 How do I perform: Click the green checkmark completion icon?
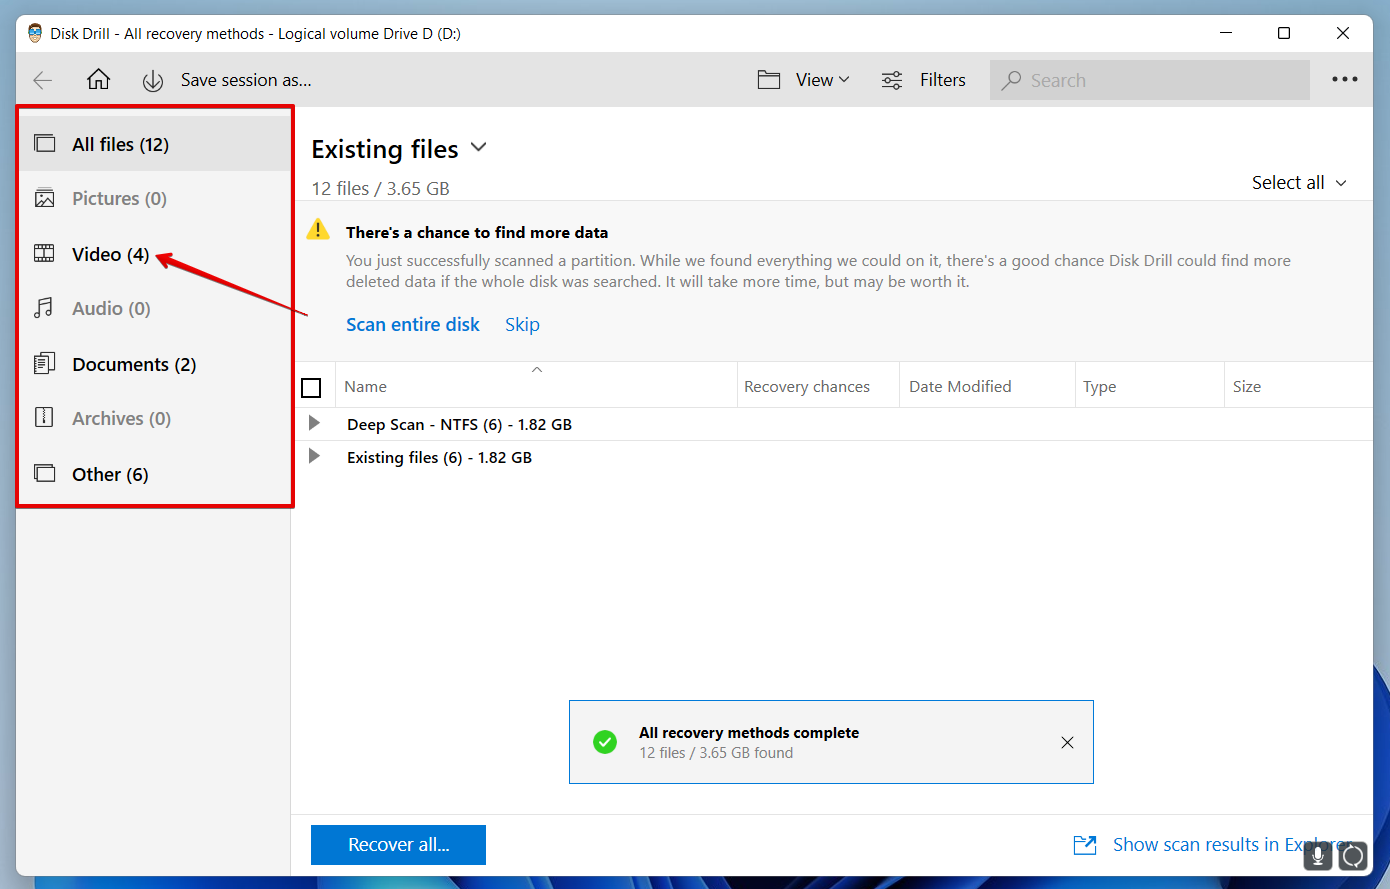(605, 742)
